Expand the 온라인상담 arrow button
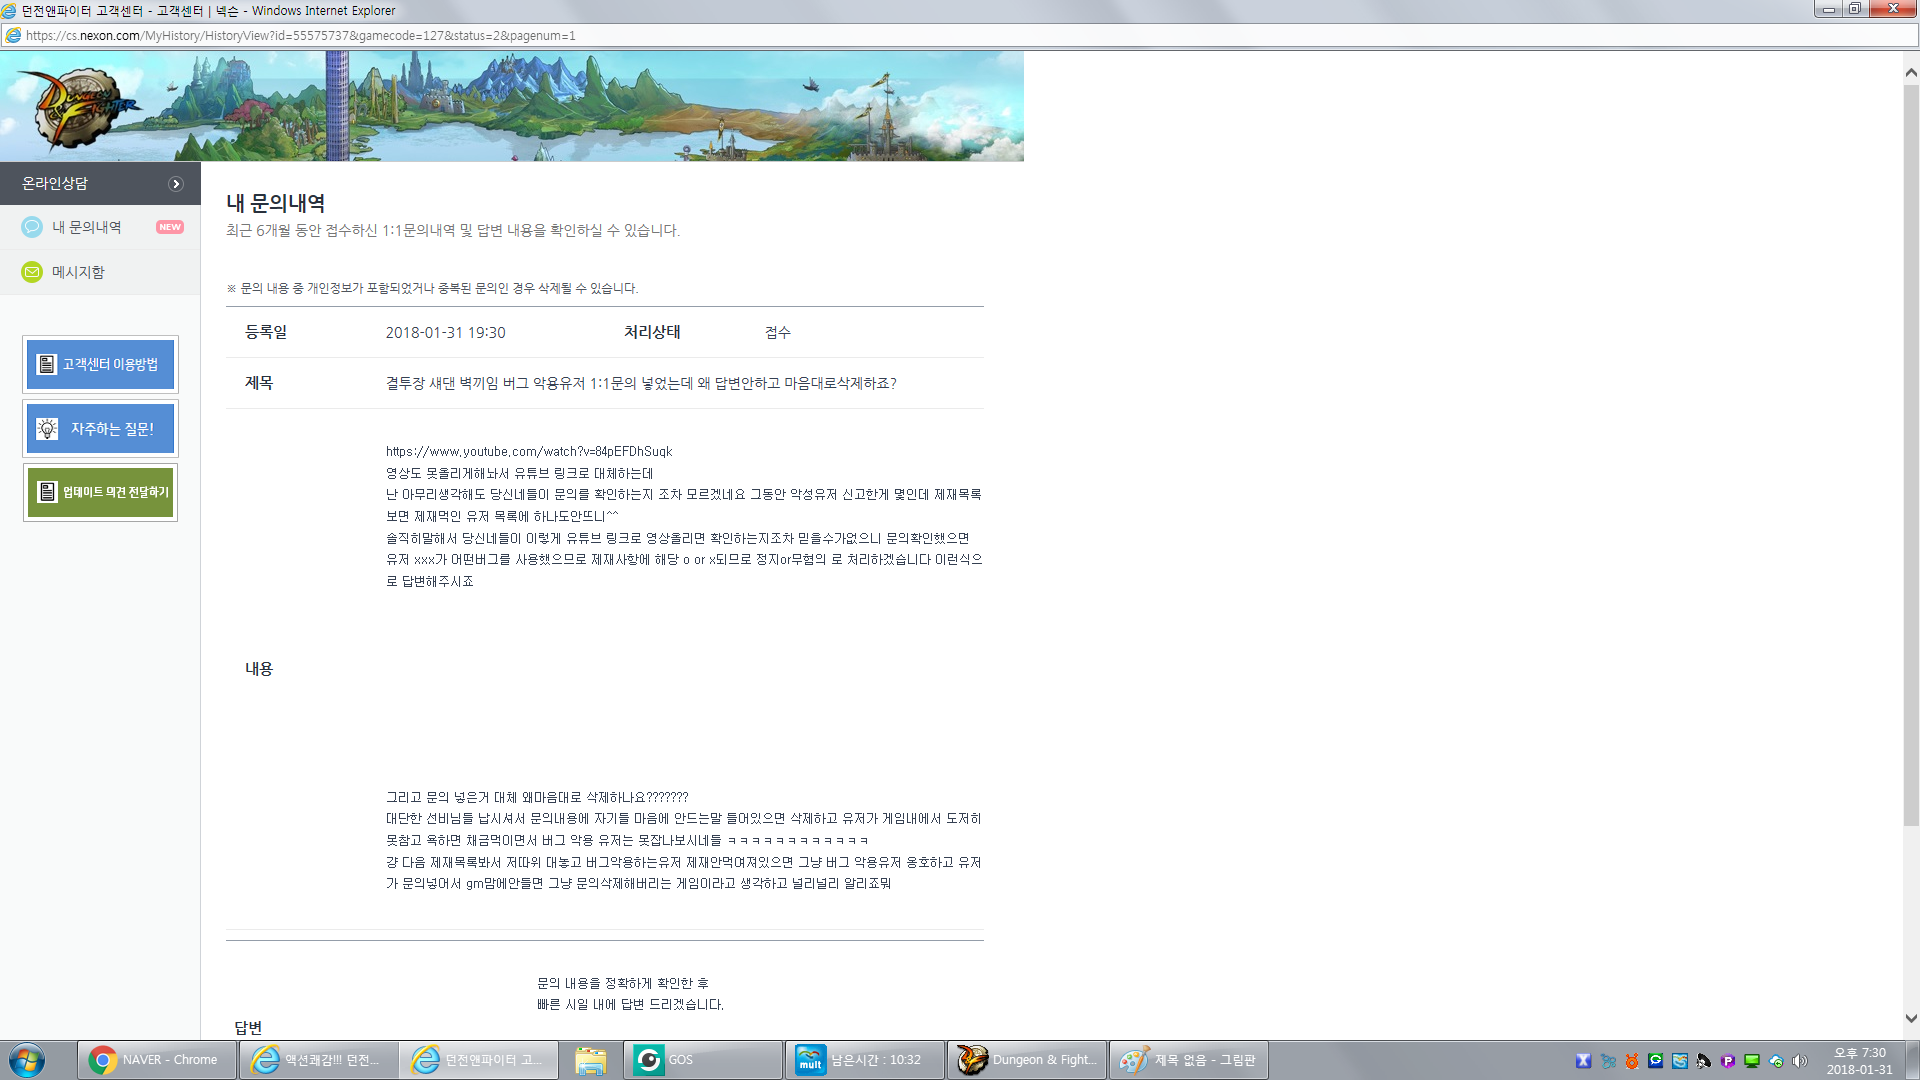1920x1080 pixels. tap(176, 184)
